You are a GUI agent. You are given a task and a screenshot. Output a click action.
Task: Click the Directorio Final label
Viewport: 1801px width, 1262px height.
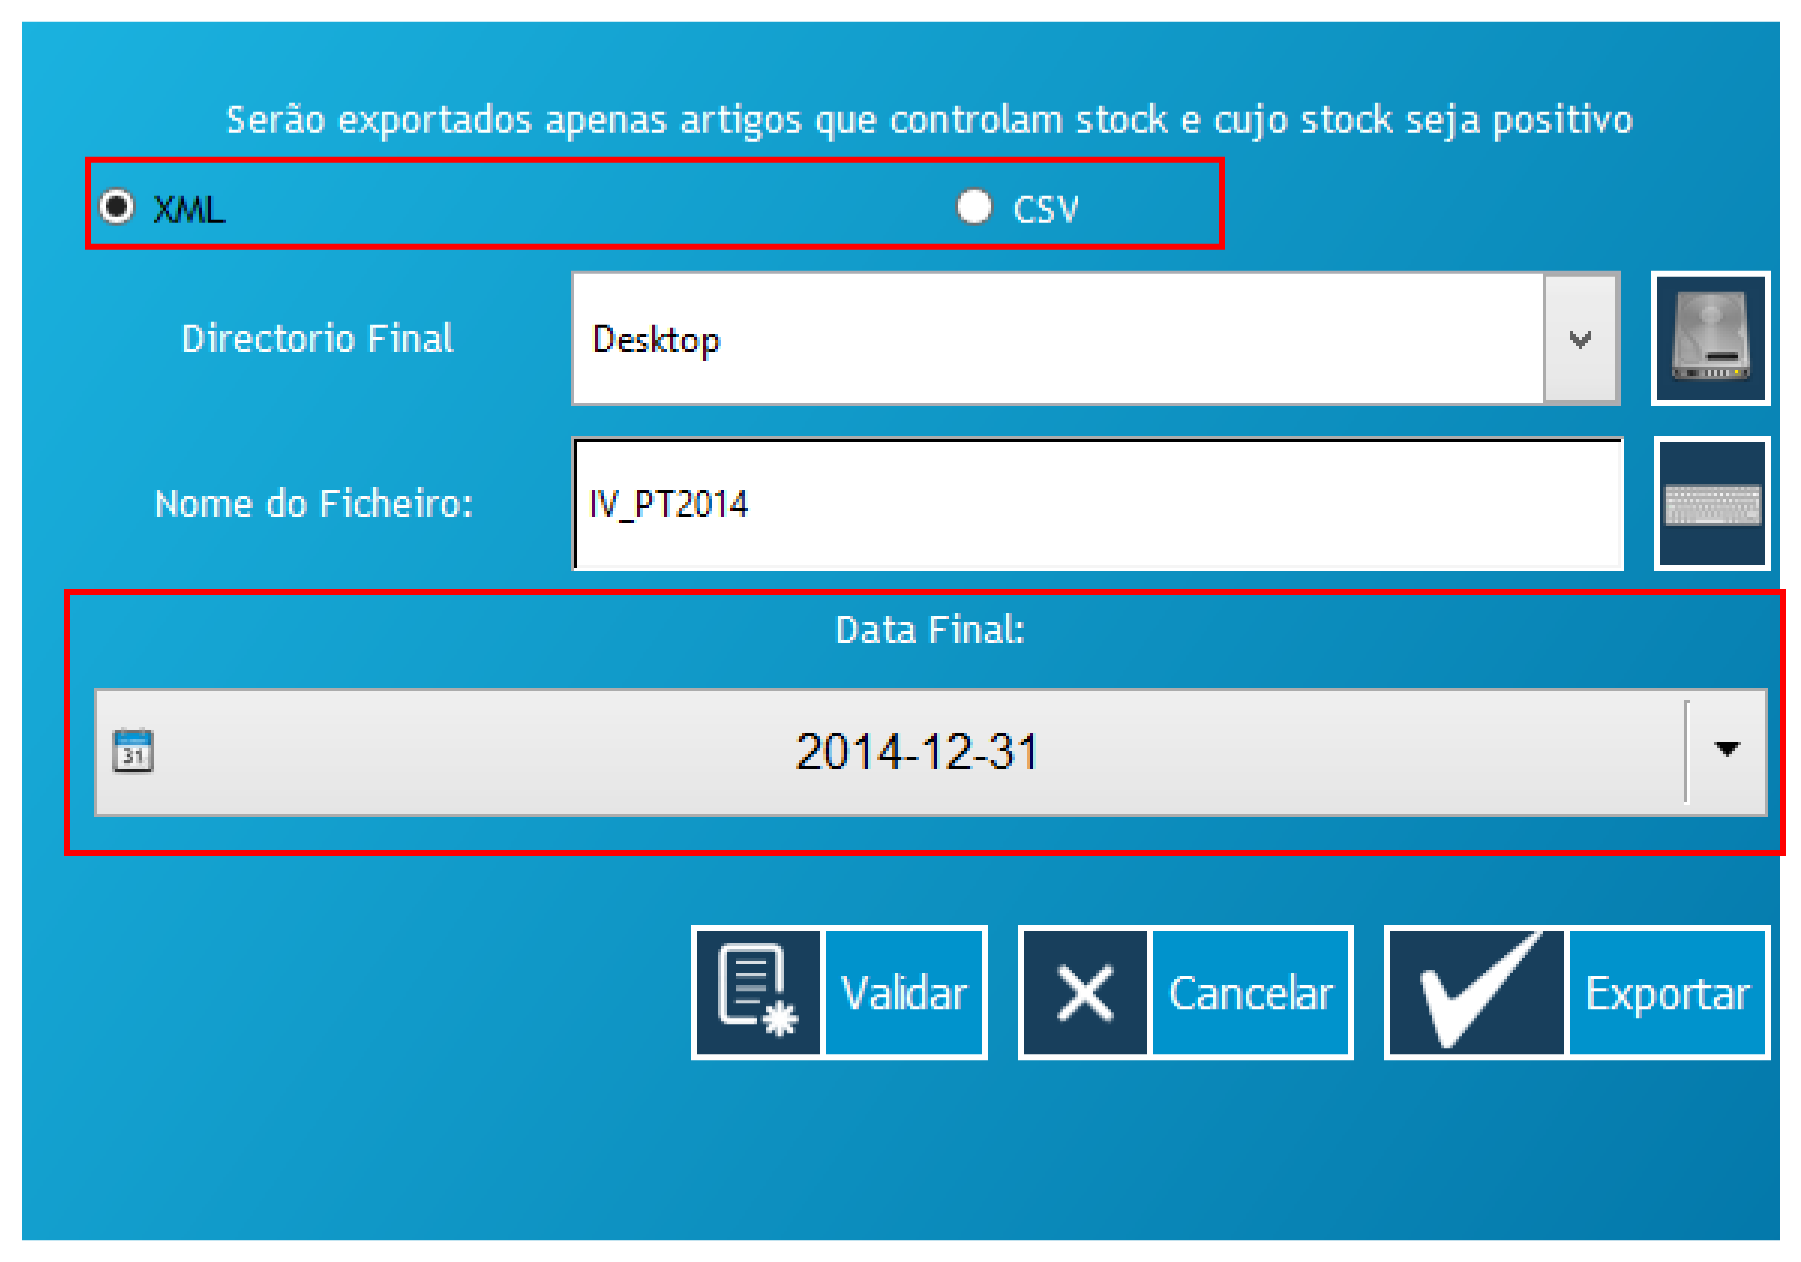317,339
